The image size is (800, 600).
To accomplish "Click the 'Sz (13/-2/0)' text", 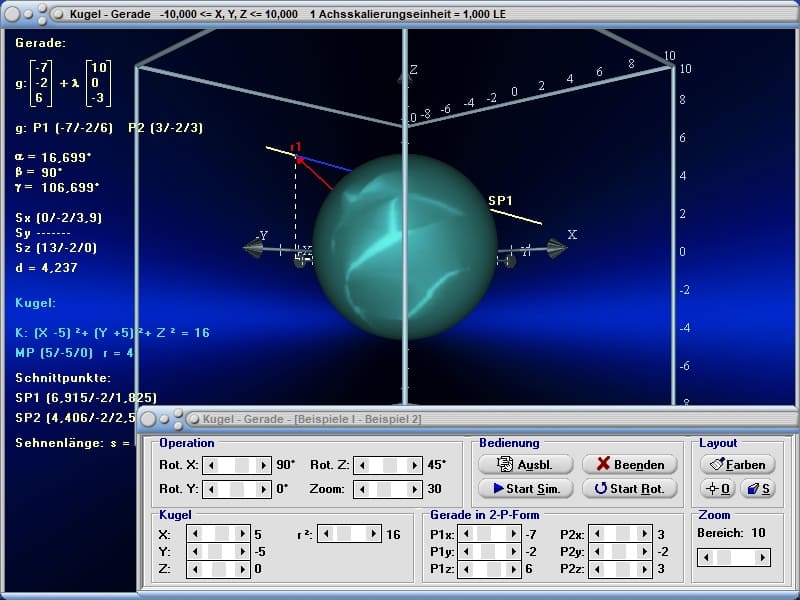I will pos(56,247).
